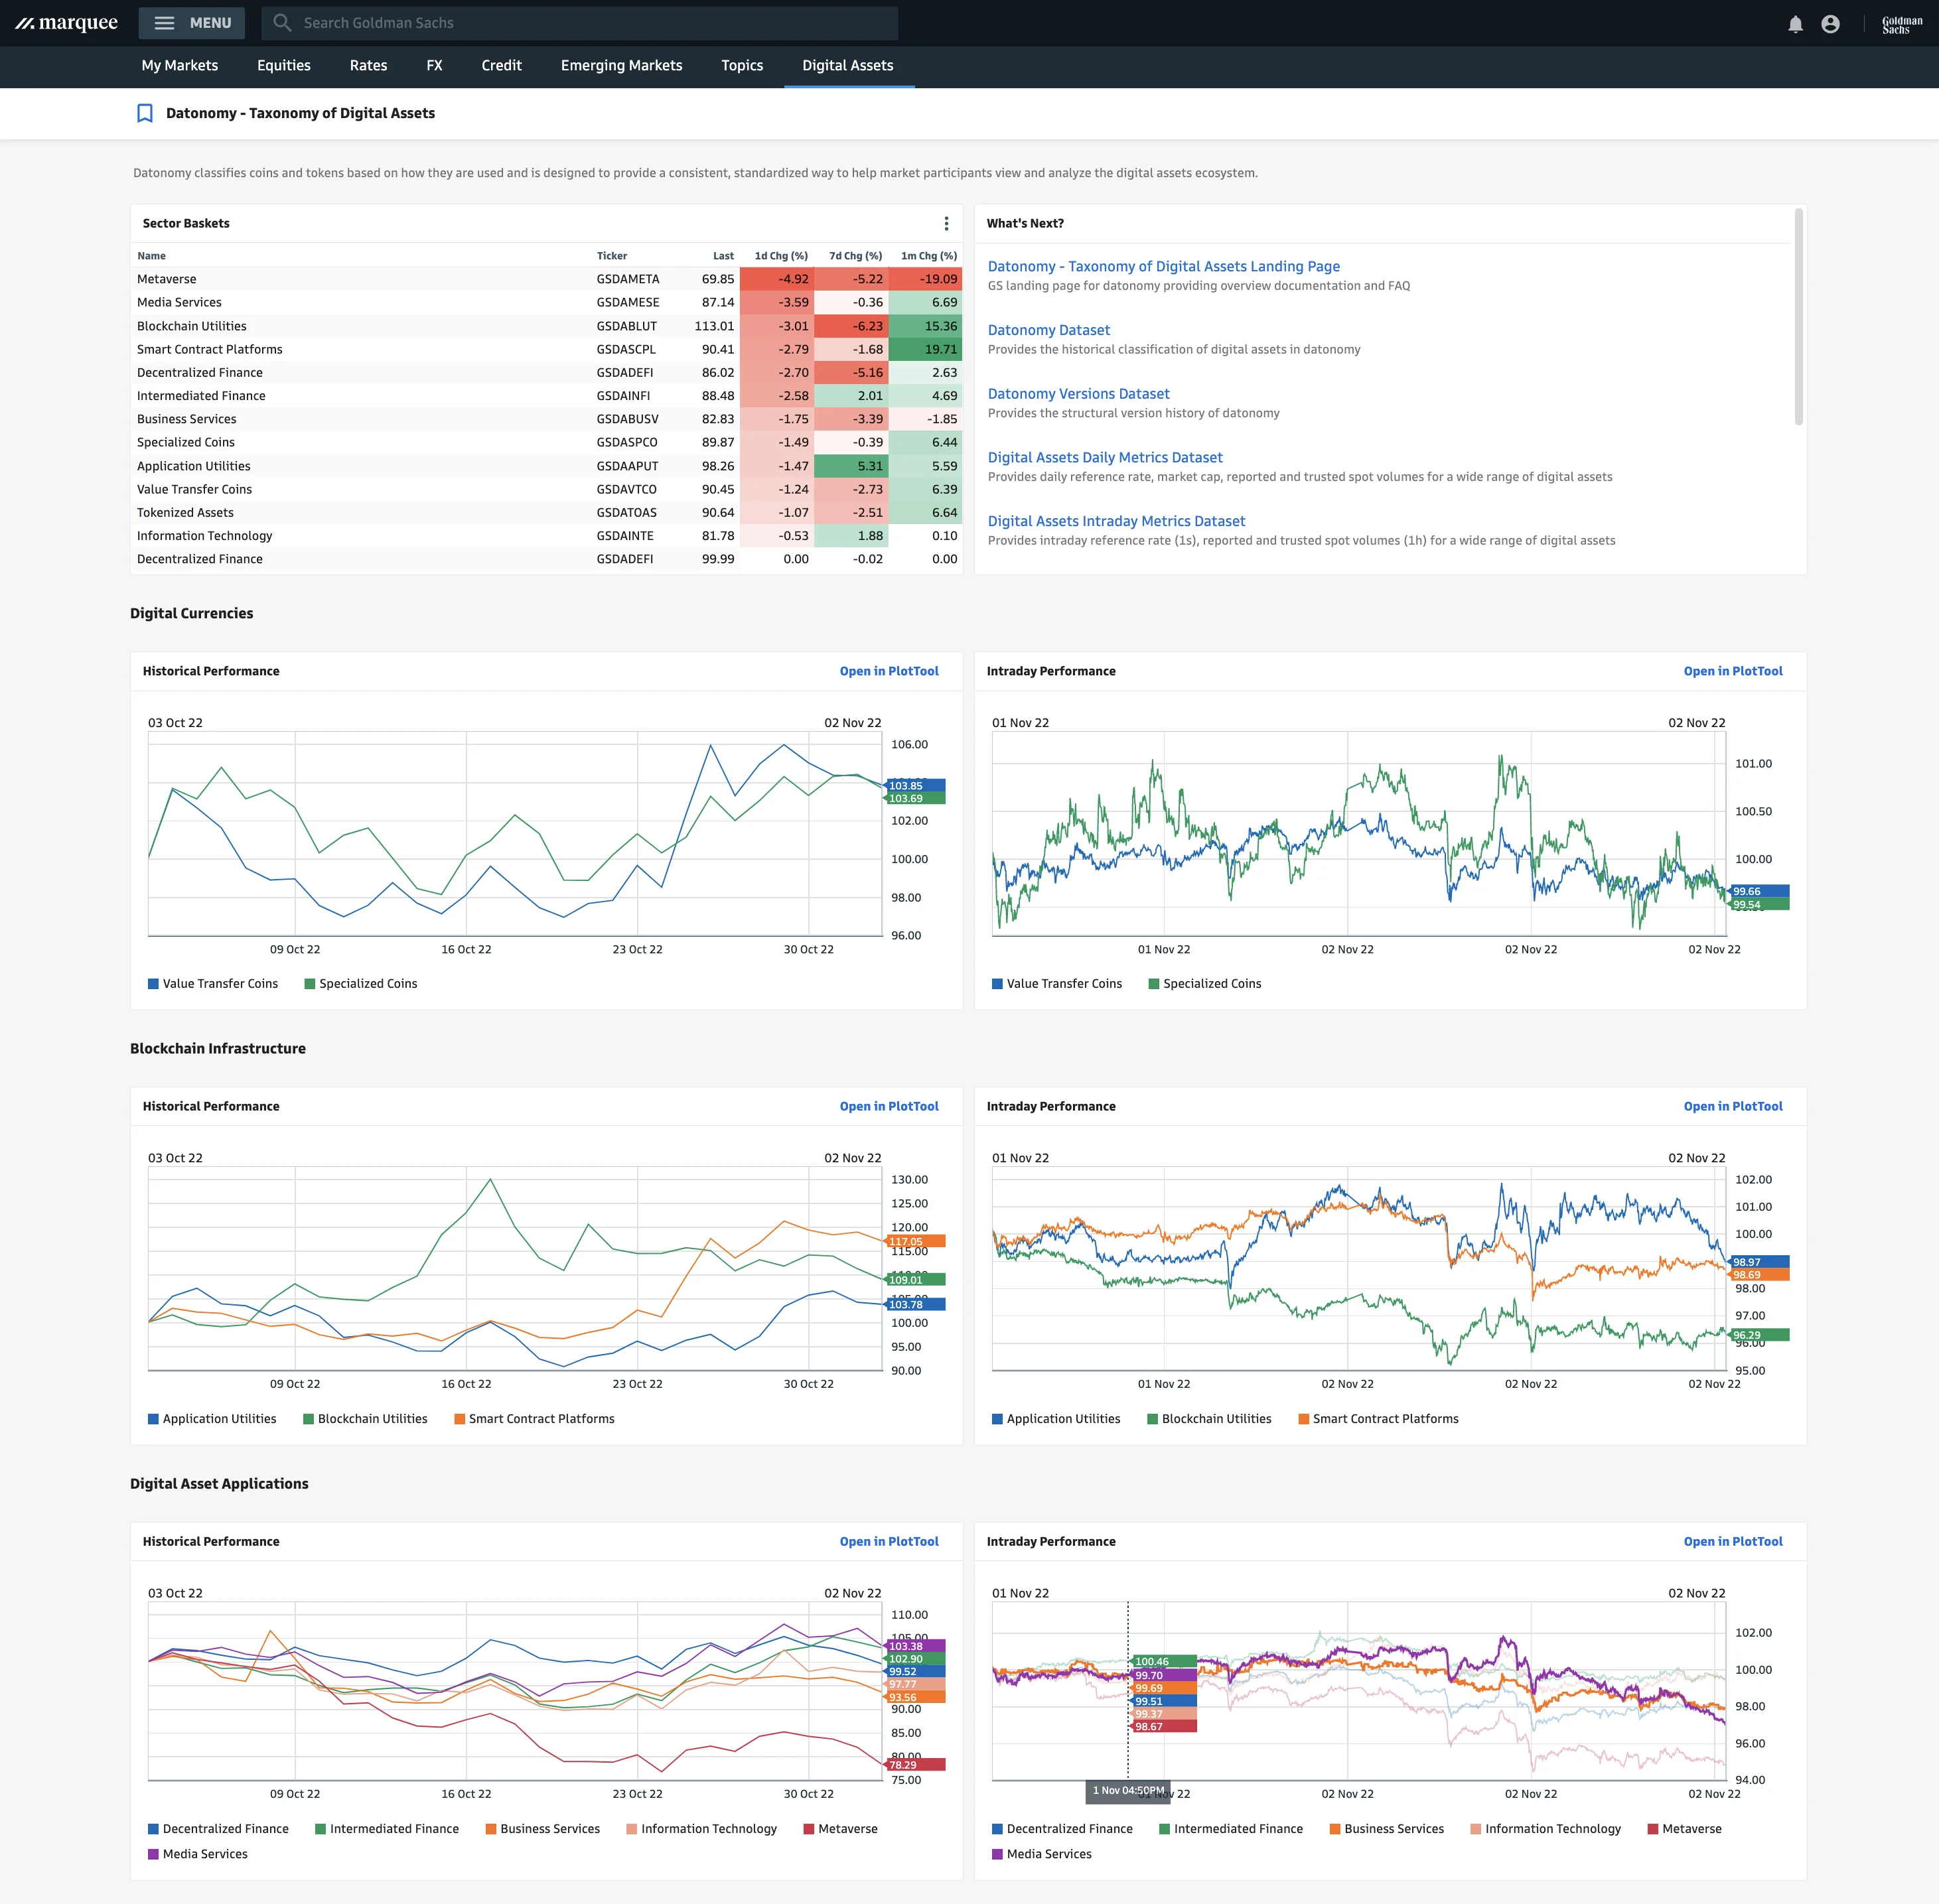Open the user account icon

[1830, 24]
